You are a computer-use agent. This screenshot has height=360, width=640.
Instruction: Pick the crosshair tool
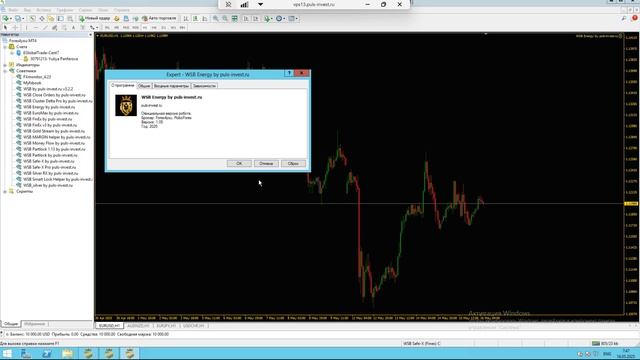tap(15, 27)
